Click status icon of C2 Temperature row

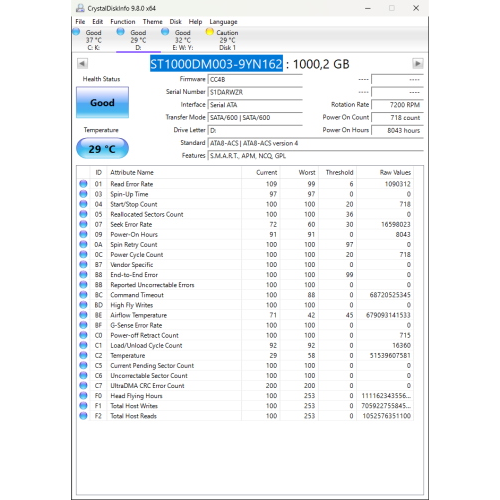(x=83, y=355)
